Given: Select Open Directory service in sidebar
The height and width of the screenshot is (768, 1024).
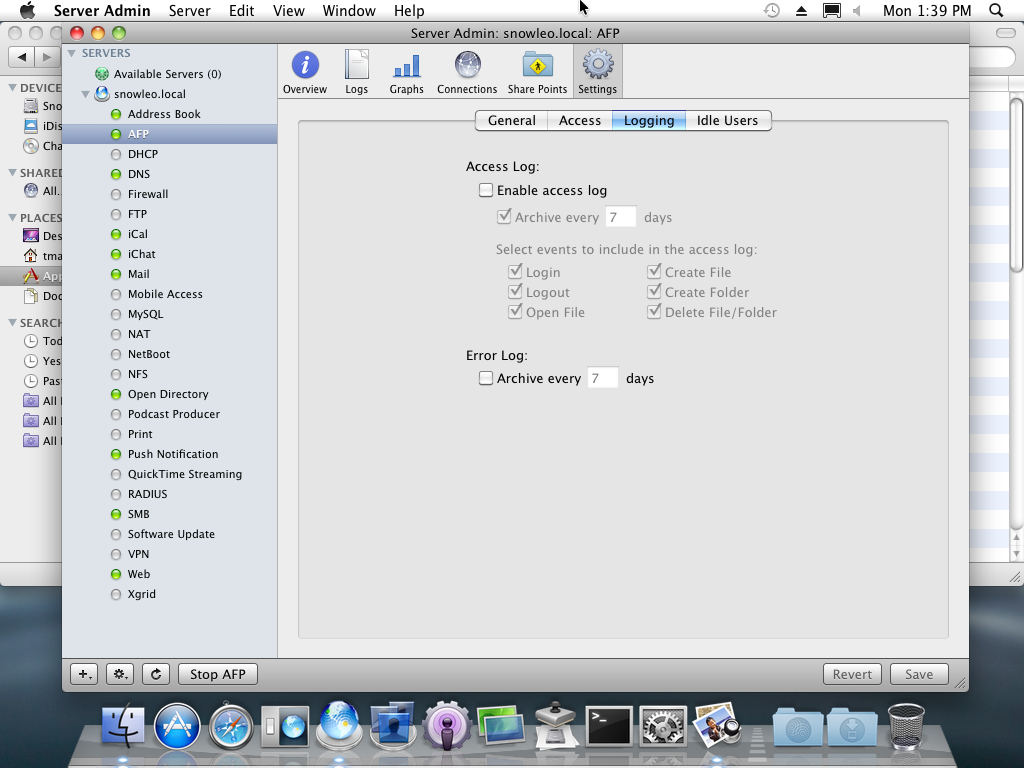Looking at the screenshot, I should [170, 394].
